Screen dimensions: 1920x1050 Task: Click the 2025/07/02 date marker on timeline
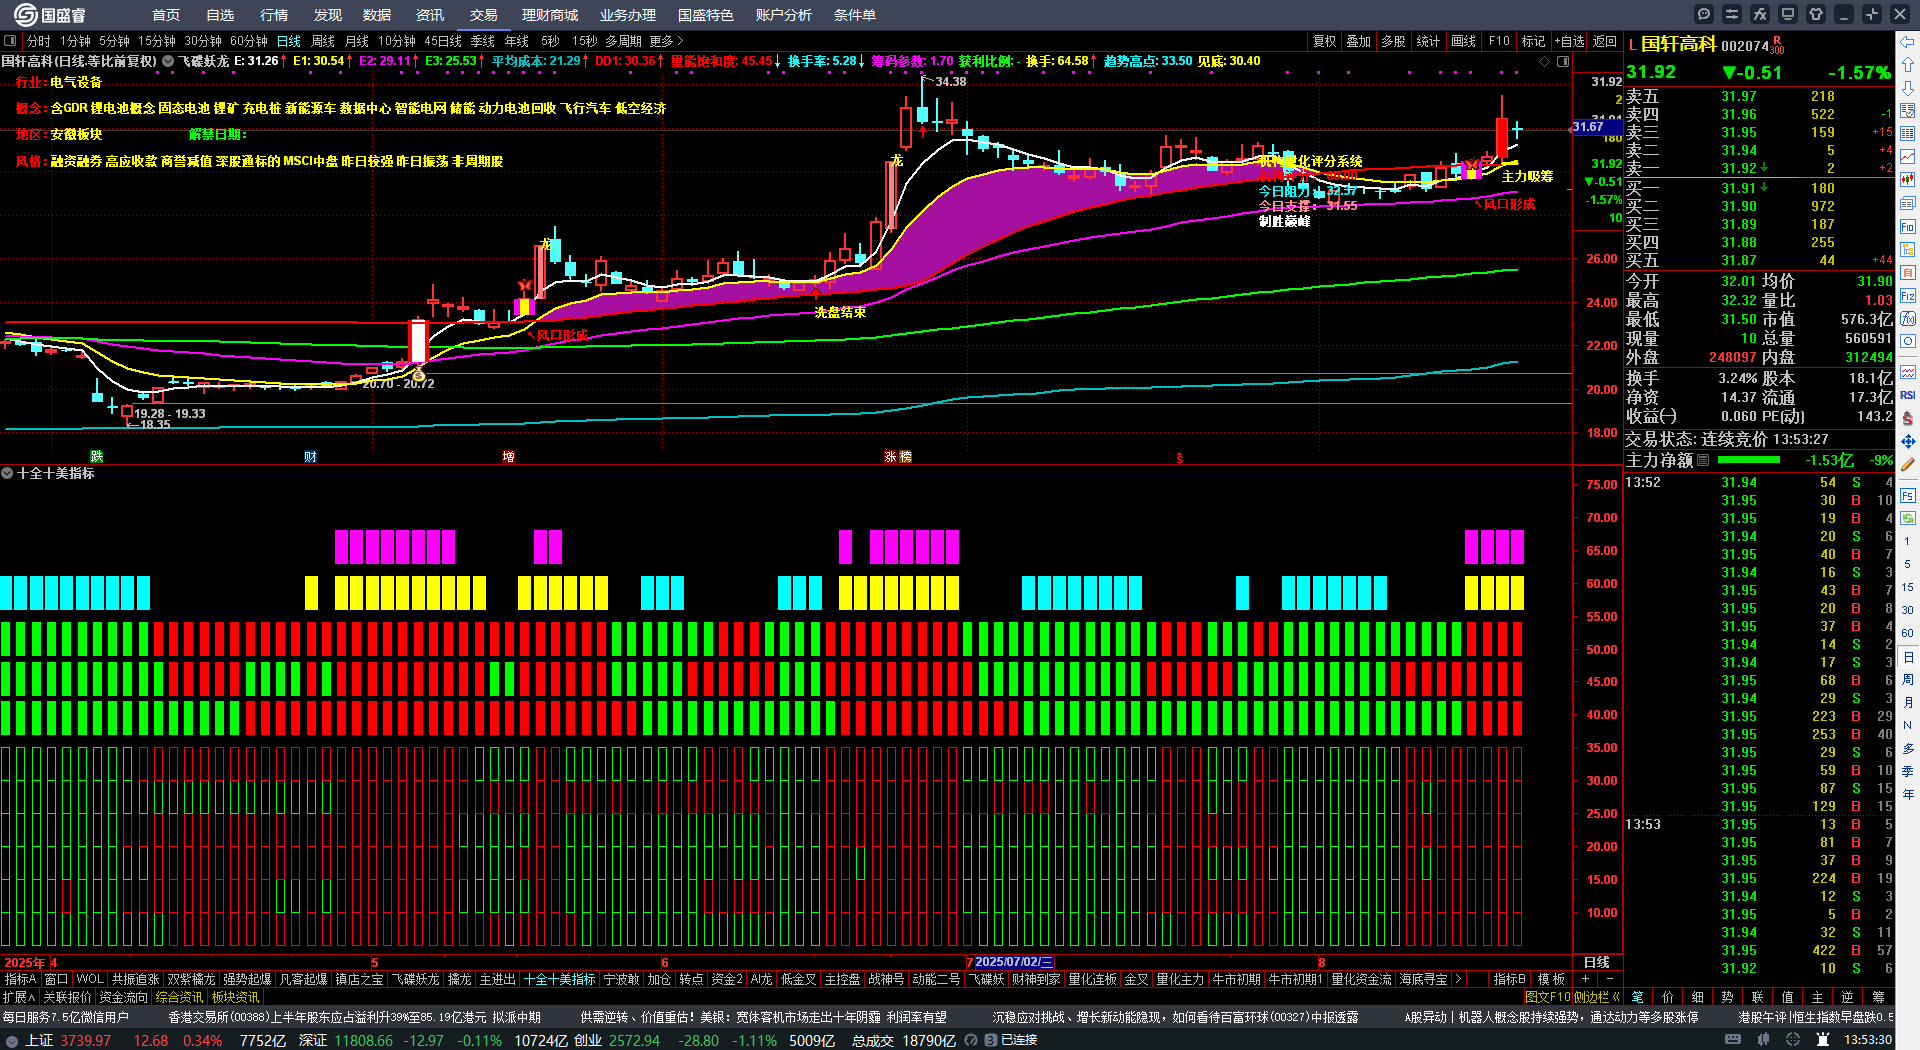click(1013, 962)
